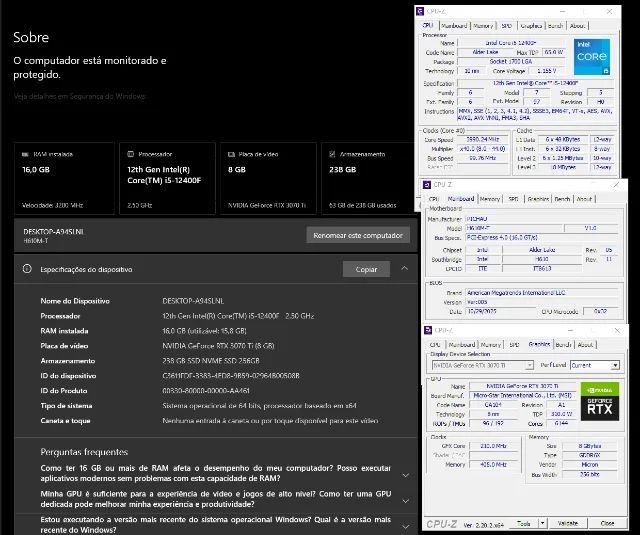This screenshot has width=640, height=535.
Task: Open the arrow menu next to Tools
Action: coord(543,523)
